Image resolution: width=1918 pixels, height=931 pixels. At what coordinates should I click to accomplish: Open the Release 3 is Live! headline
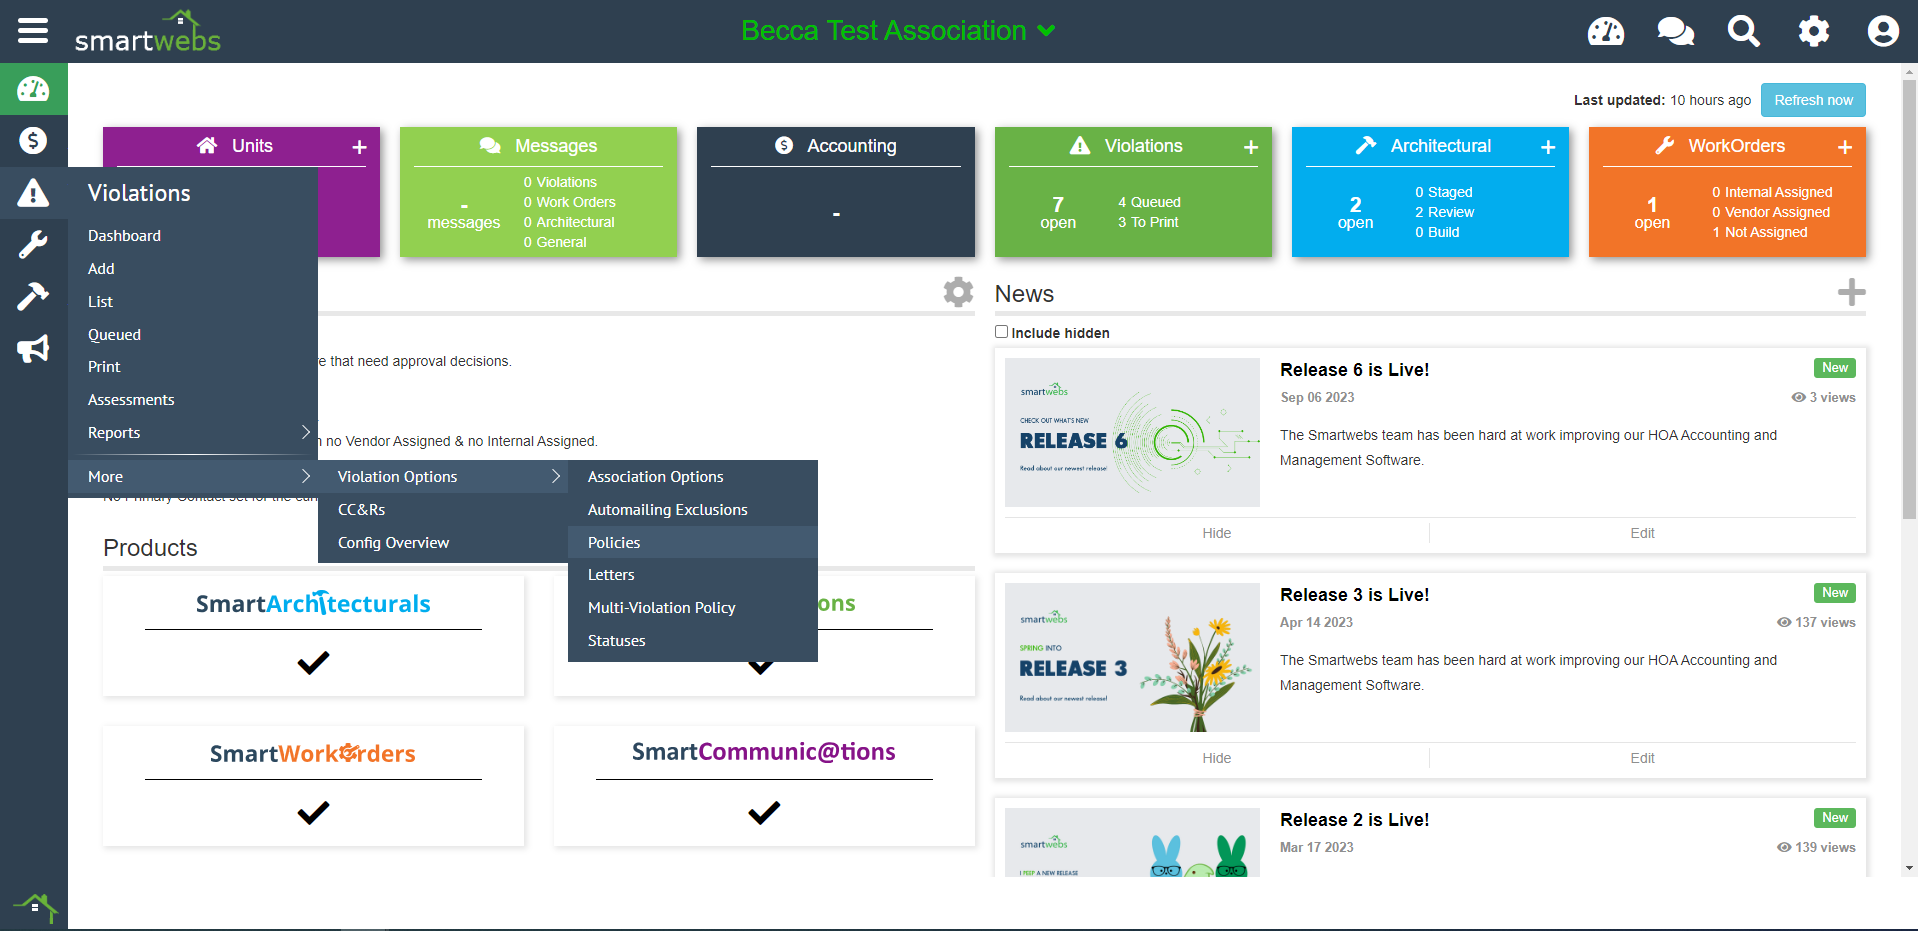coord(1354,595)
